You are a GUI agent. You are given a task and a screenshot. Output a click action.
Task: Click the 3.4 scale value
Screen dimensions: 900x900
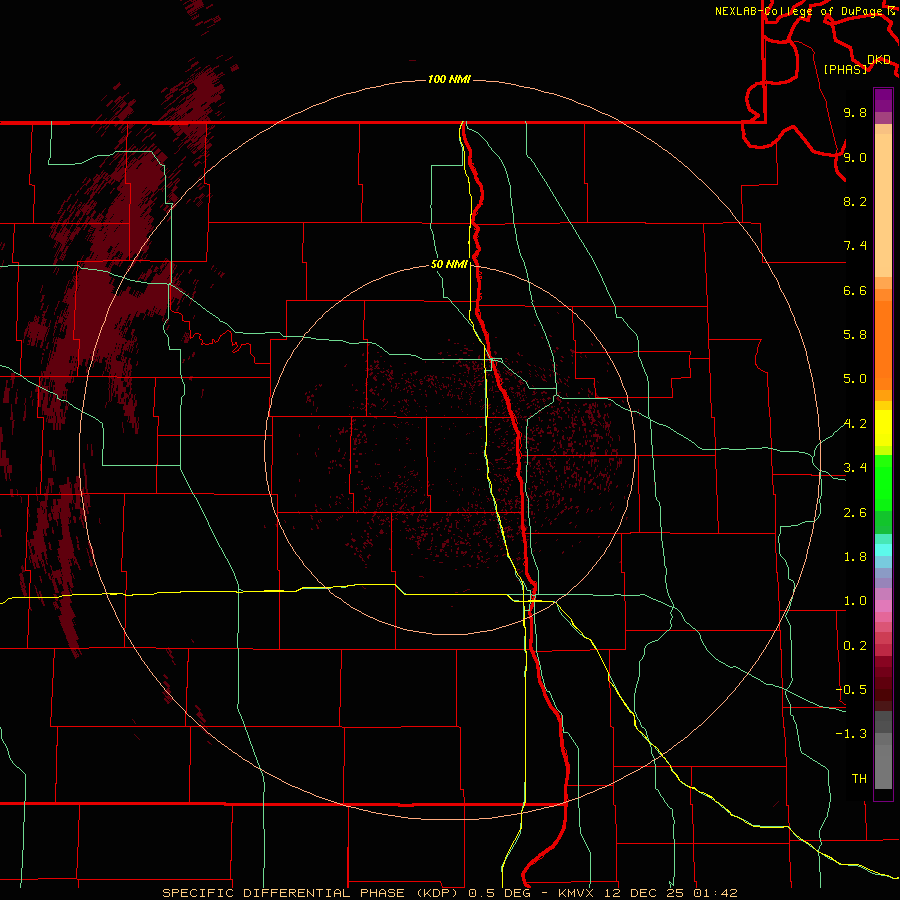coord(855,468)
